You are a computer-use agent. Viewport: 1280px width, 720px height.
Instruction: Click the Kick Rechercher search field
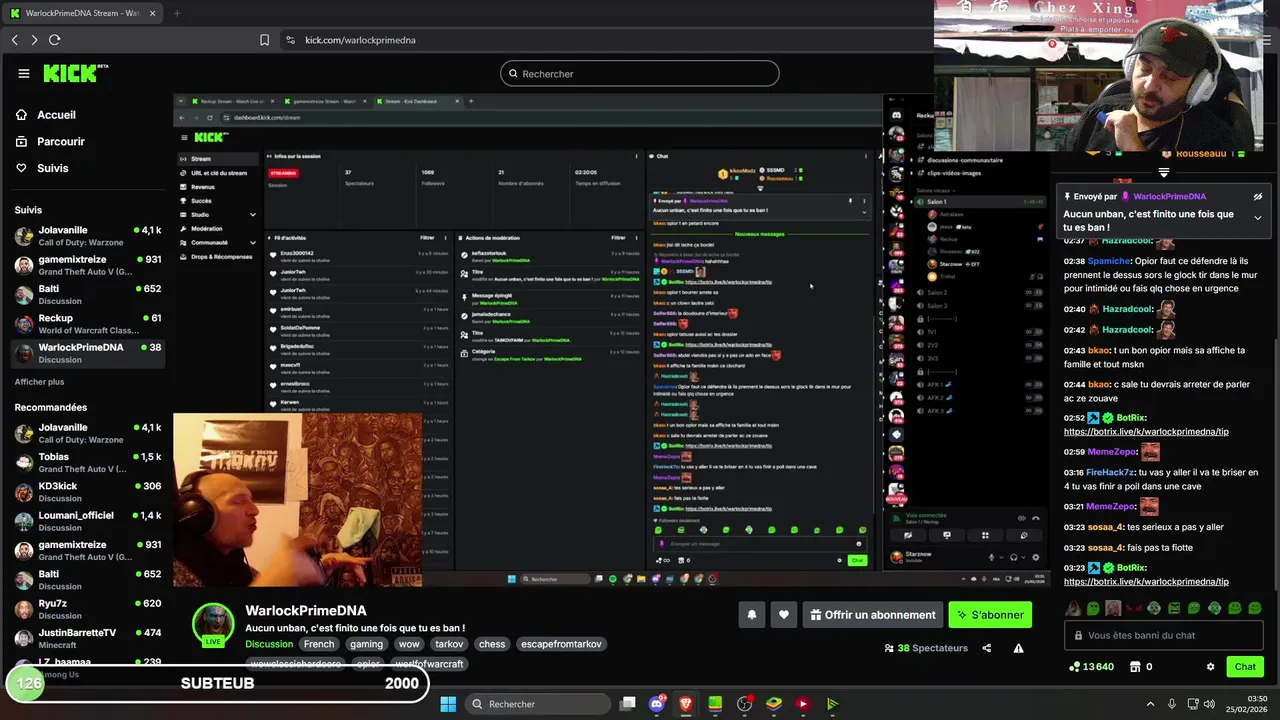click(x=640, y=74)
